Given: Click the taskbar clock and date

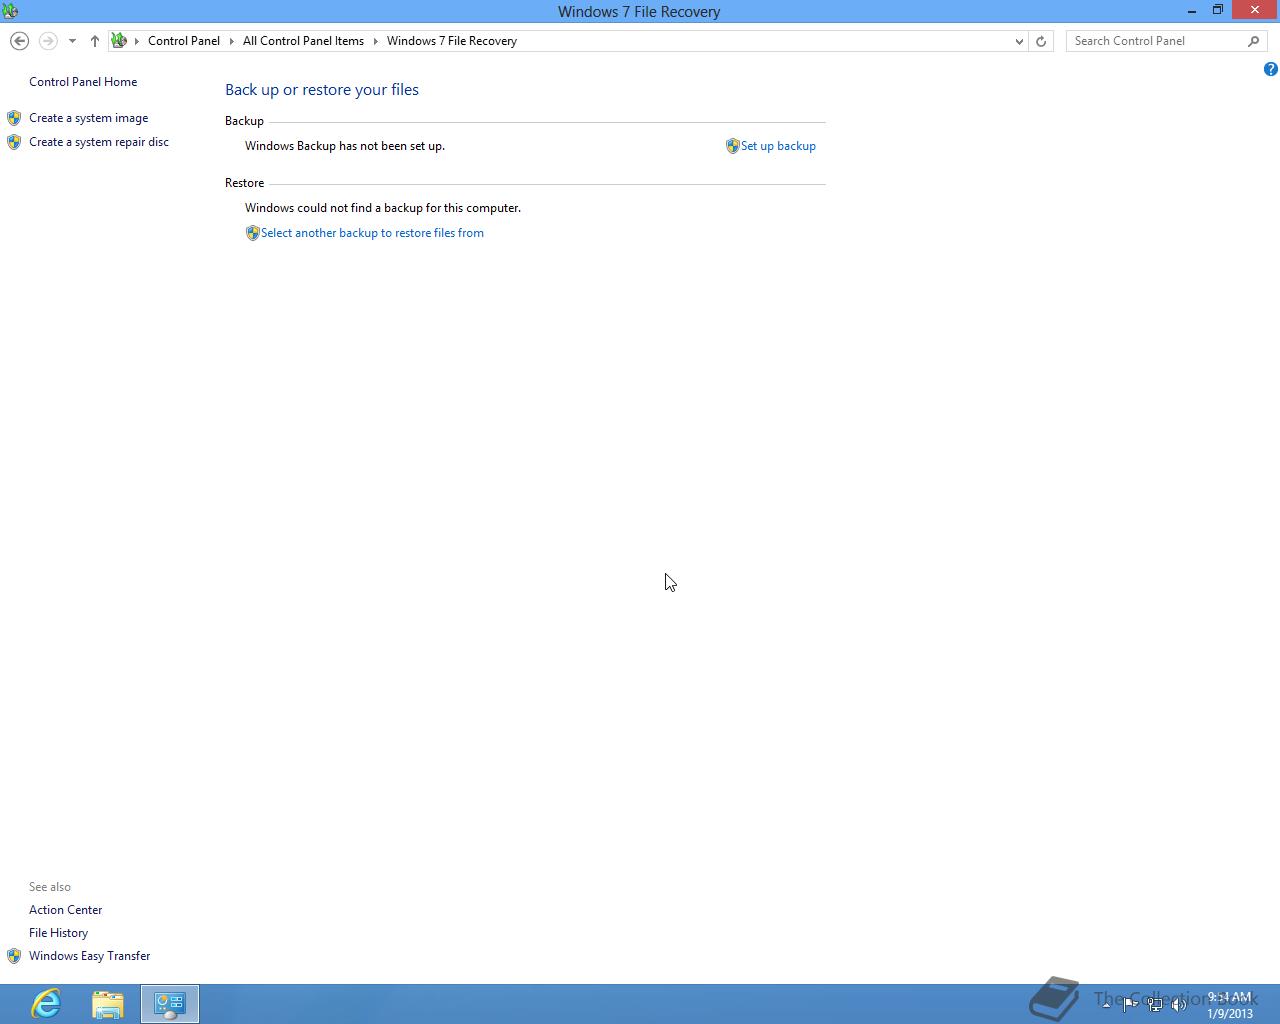Looking at the screenshot, I should [x=1229, y=1005].
